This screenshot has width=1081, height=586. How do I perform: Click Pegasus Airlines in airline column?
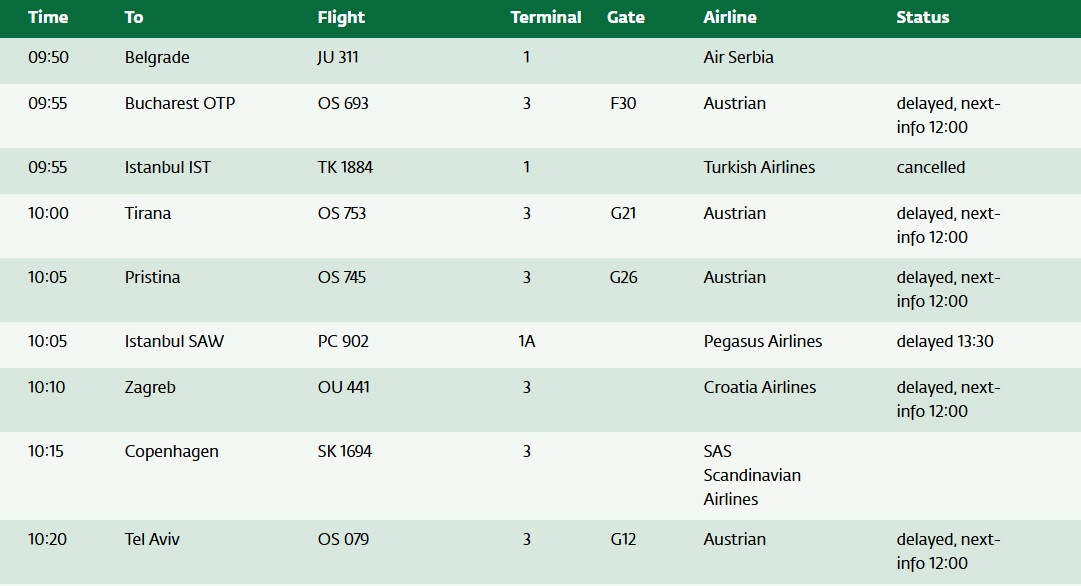pyautogui.click(x=762, y=341)
